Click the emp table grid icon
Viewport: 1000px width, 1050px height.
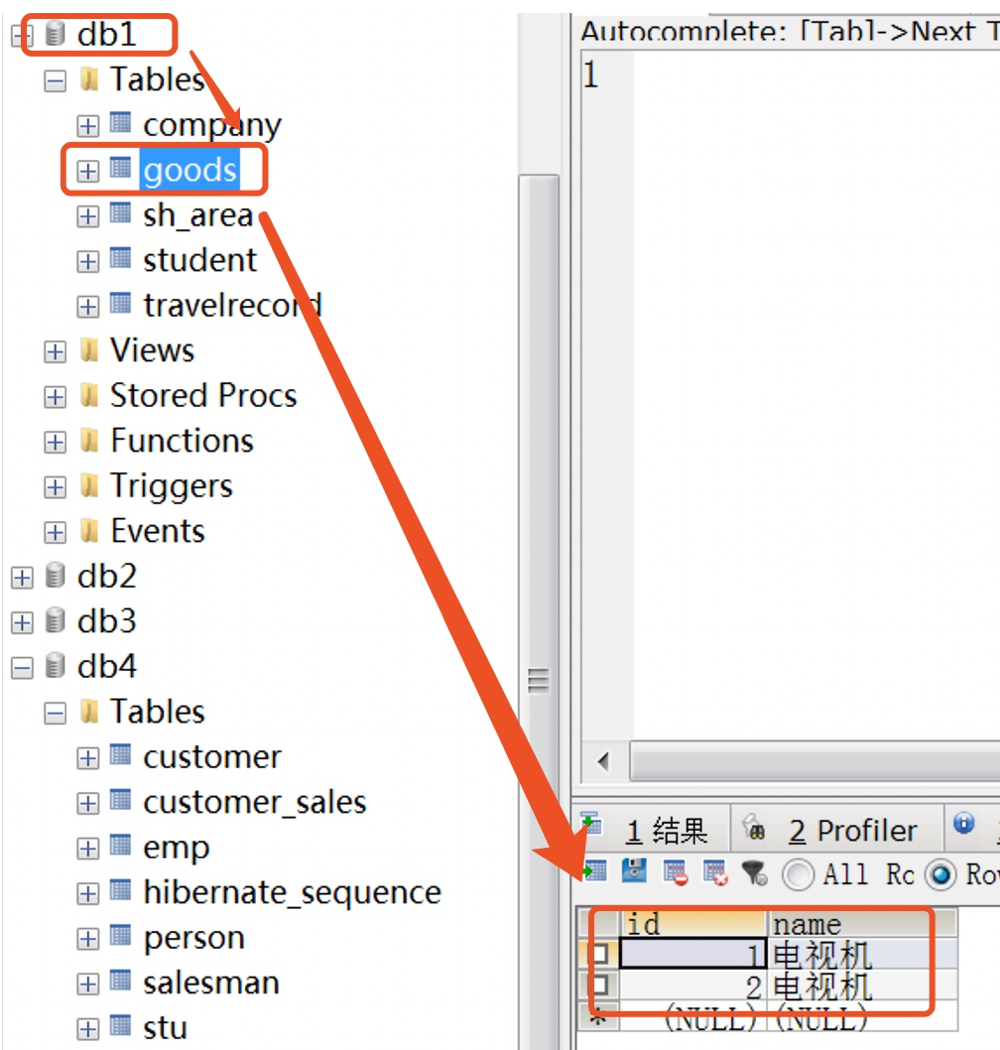pyautogui.click(x=121, y=845)
